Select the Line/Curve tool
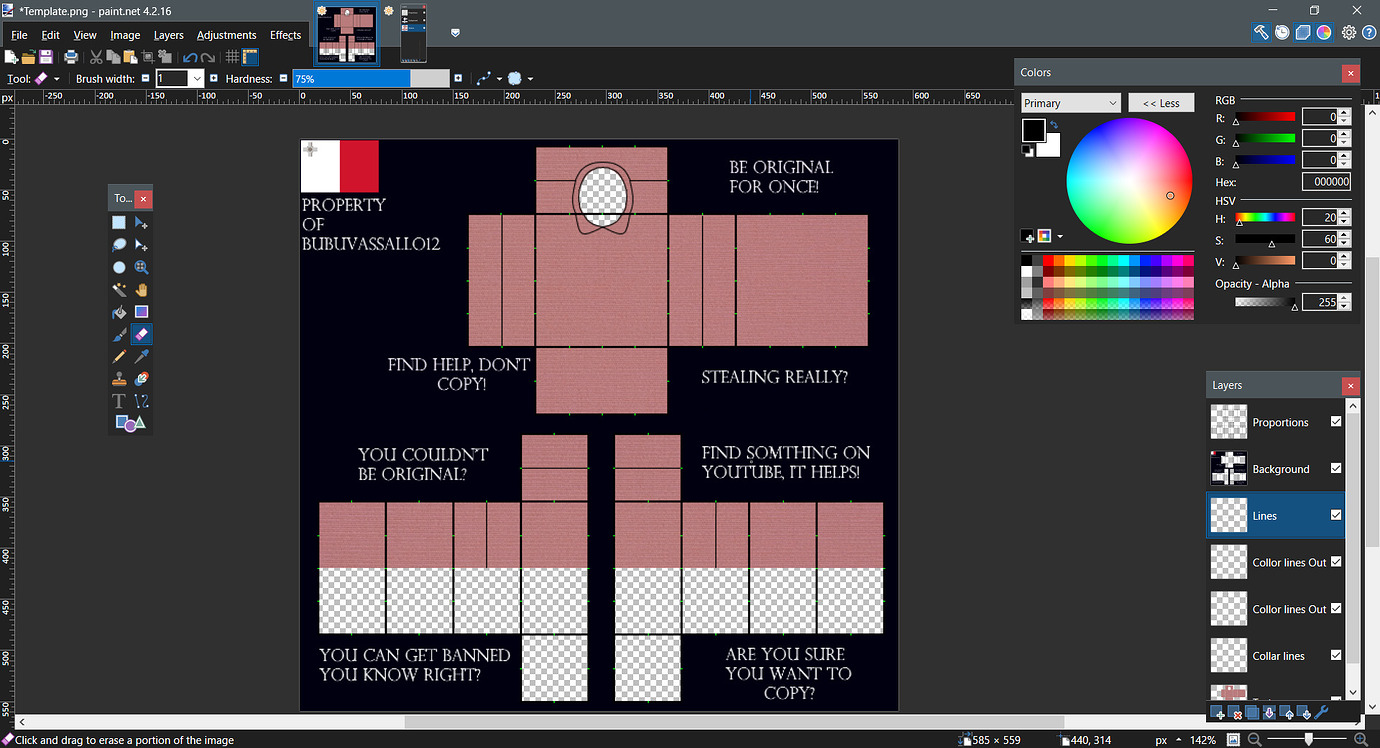 click(x=142, y=401)
